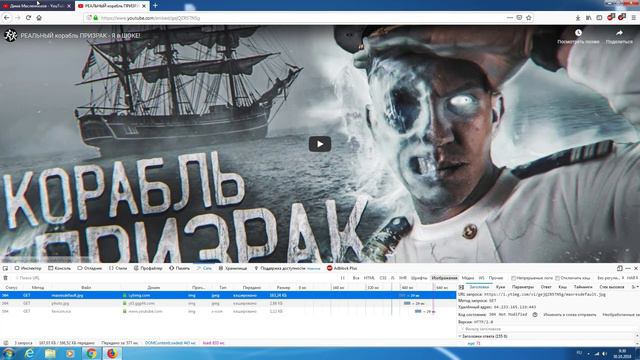
Task: Activate devtools element picker icon
Action: tap(5, 268)
